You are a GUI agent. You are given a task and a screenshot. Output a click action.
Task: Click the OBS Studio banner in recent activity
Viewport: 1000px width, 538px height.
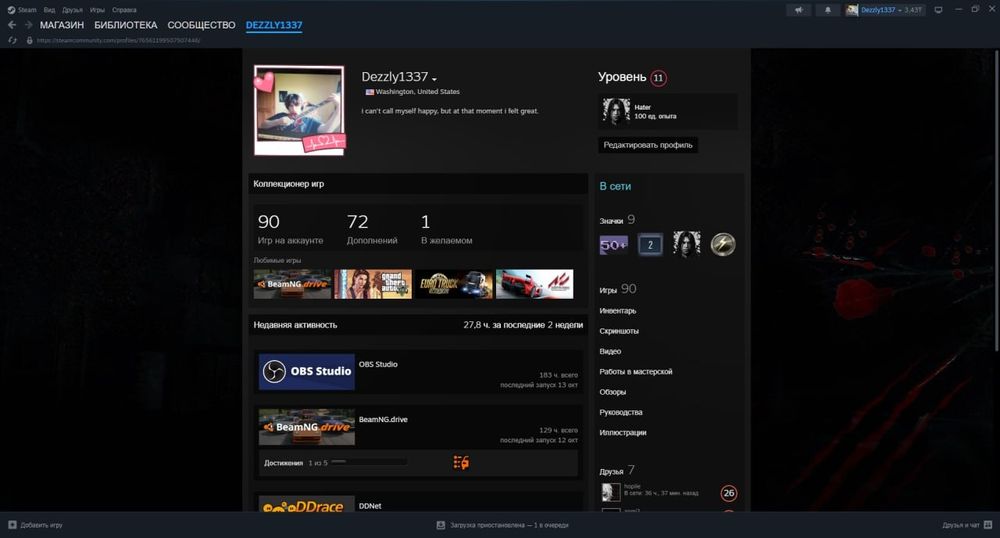307,372
